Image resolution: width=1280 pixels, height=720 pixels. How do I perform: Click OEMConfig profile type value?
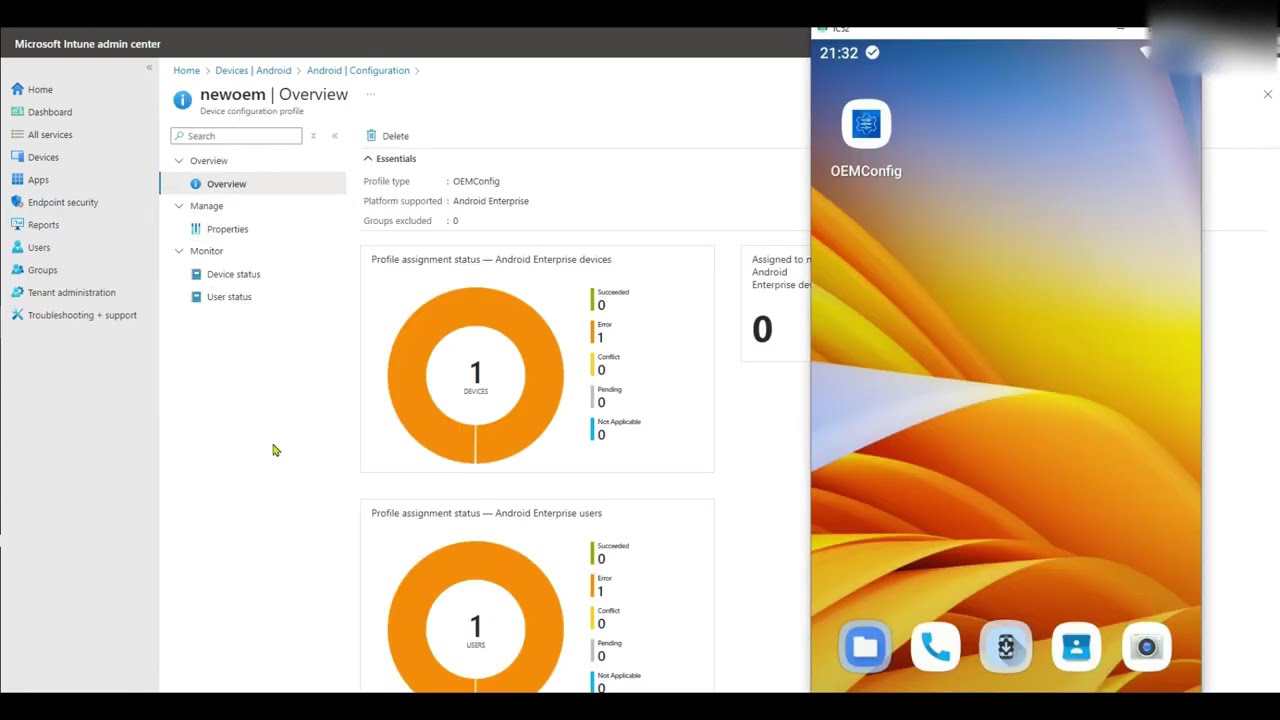476,182
